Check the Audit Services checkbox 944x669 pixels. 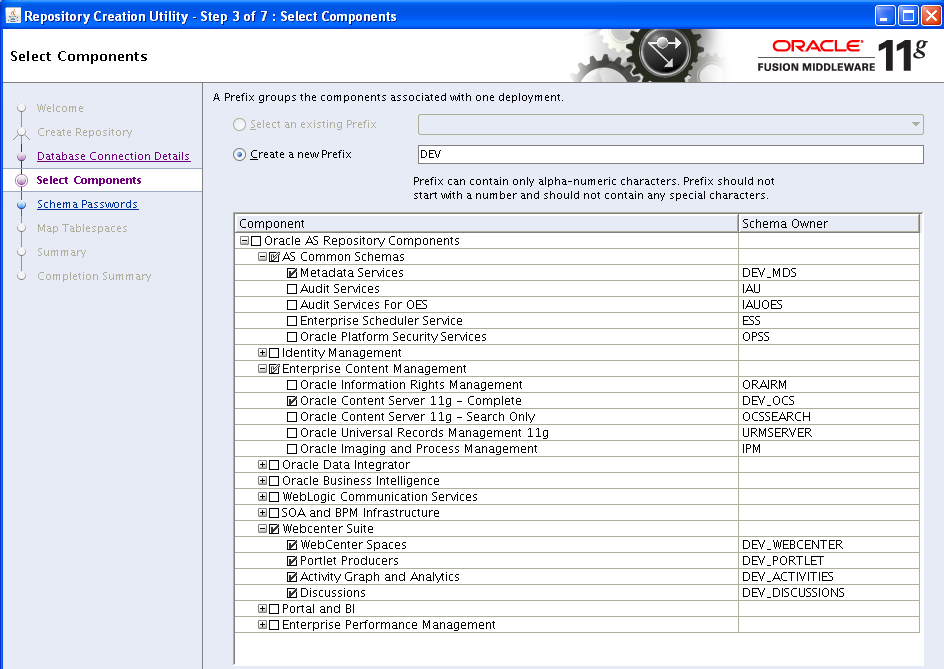click(x=292, y=289)
